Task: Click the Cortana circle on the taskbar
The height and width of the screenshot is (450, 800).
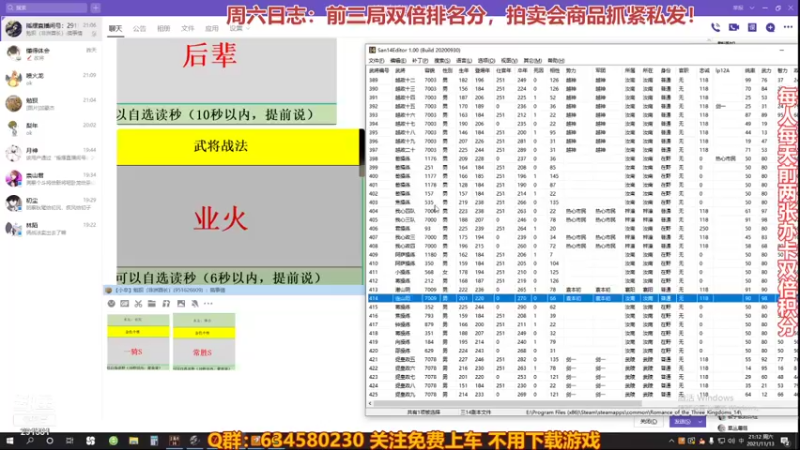Action: (49, 441)
